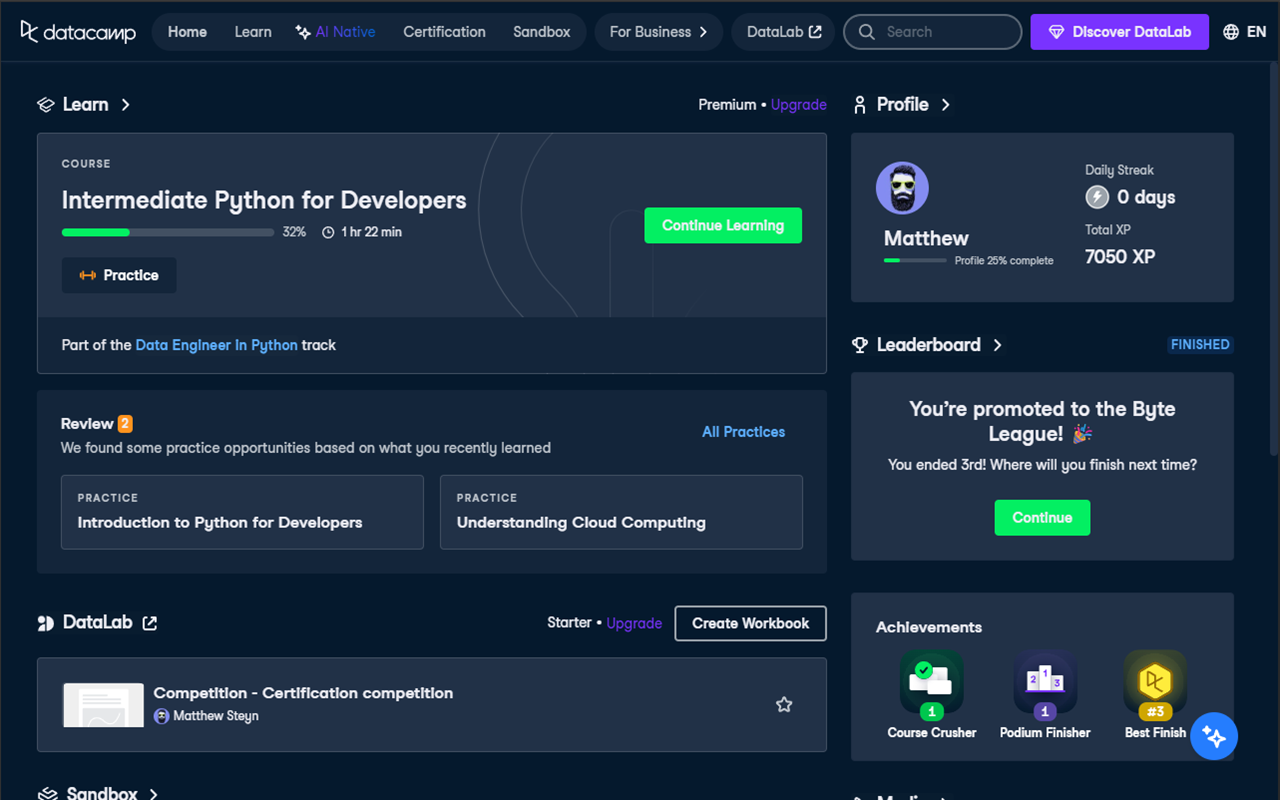Screen dimensions: 1280x800
Task: Click the Upgrade link next to Starter
Action: pyautogui.click(x=634, y=623)
